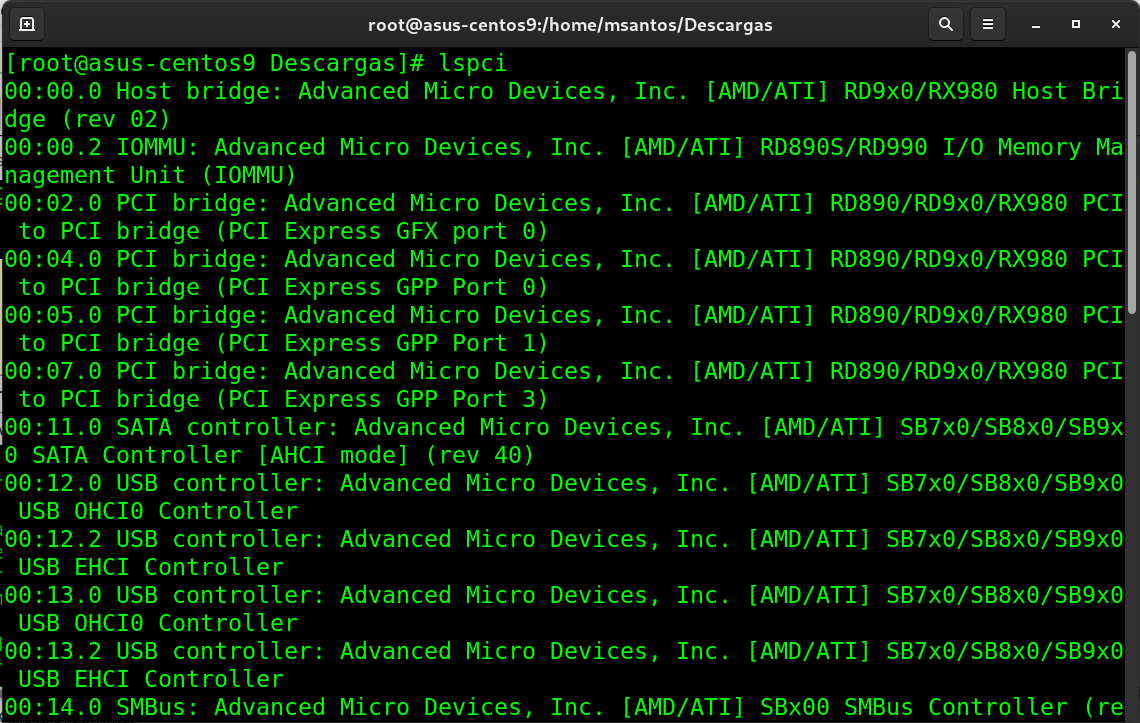Click the shell prompt [root@asus-centos9 Descargas]#
The width and height of the screenshot is (1140, 723).
coord(215,63)
